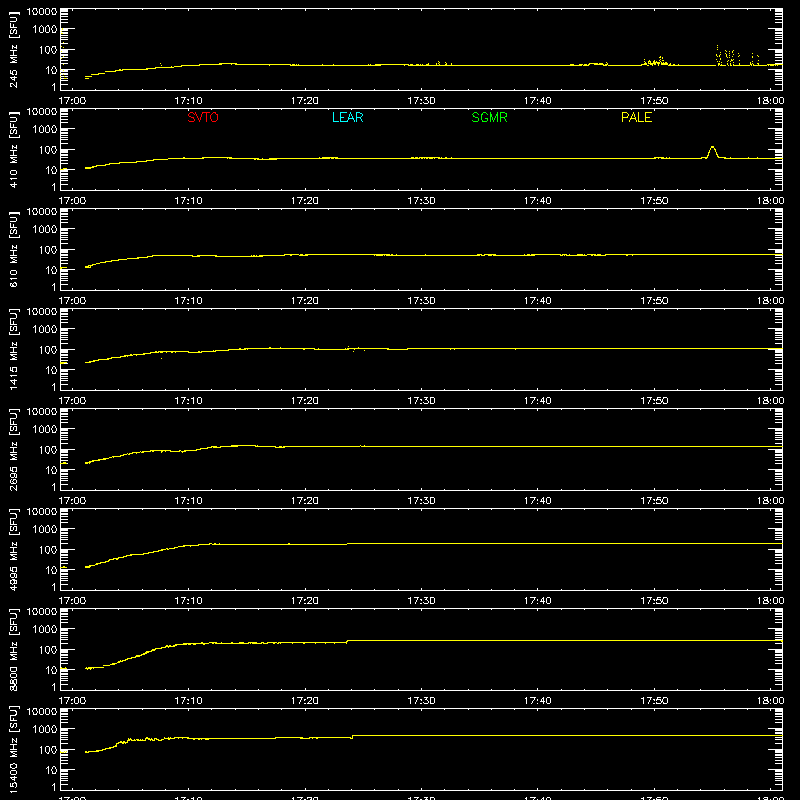Click the 10000 y-axis value on 2695 MHz plot
Screen dimensions: 800x800
(42, 412)
